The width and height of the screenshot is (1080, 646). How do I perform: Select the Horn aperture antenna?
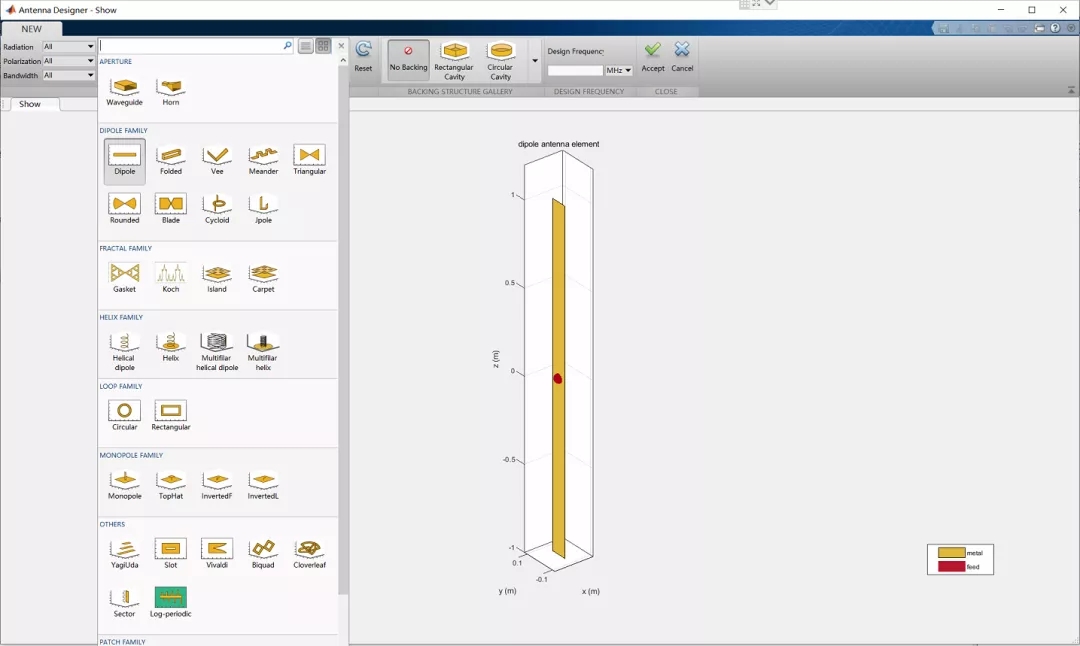[x=171, y=91]
